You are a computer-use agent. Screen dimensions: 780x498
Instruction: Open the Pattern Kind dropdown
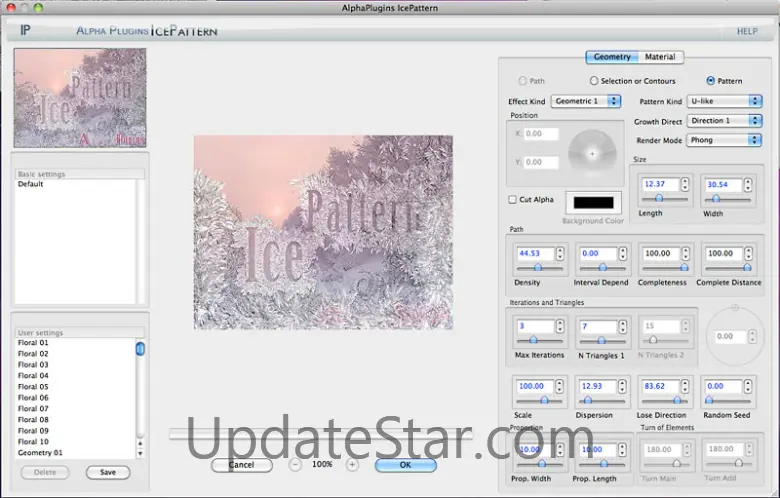(x=724, y=101)
